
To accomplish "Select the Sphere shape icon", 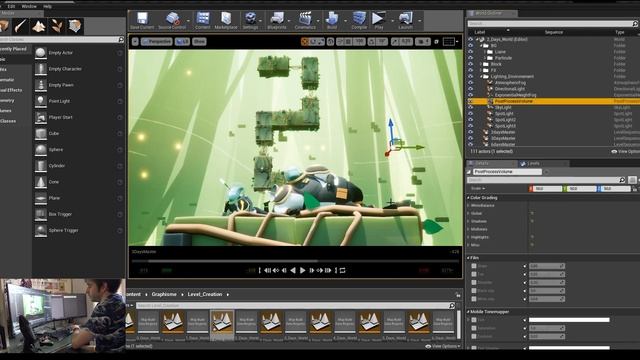I will click(x=41, y=149).
